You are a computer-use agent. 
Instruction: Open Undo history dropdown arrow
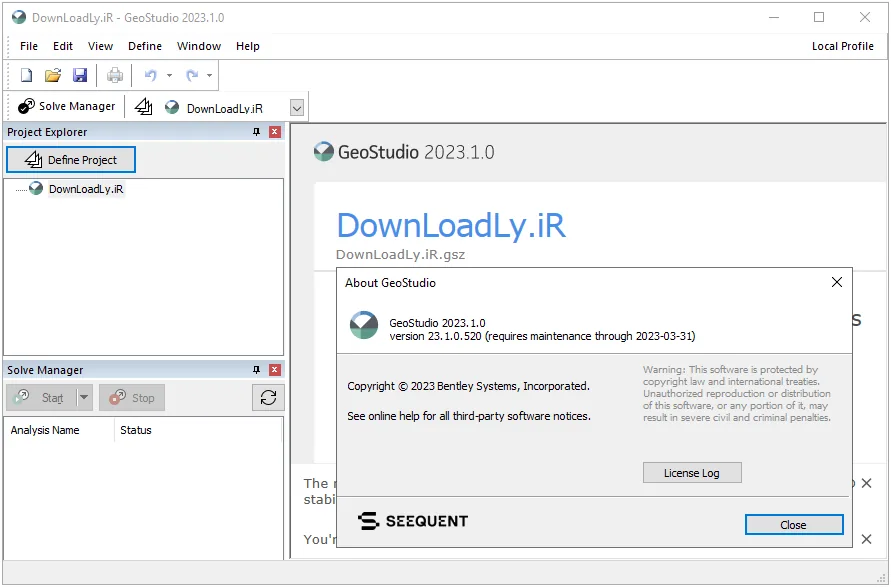point(169,76)
